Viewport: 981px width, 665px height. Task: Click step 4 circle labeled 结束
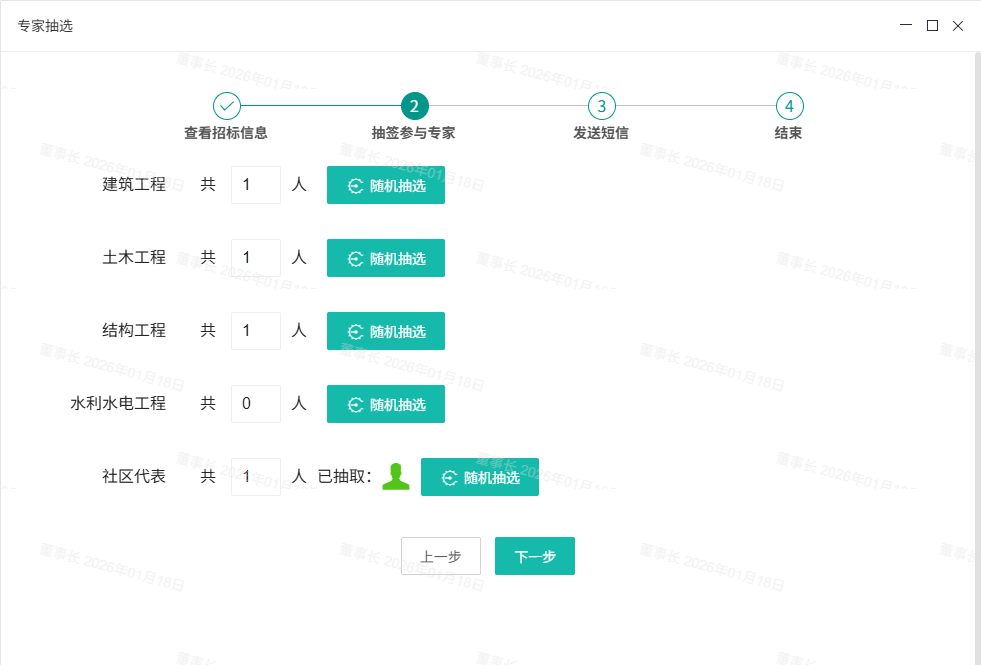pos(788,105)
